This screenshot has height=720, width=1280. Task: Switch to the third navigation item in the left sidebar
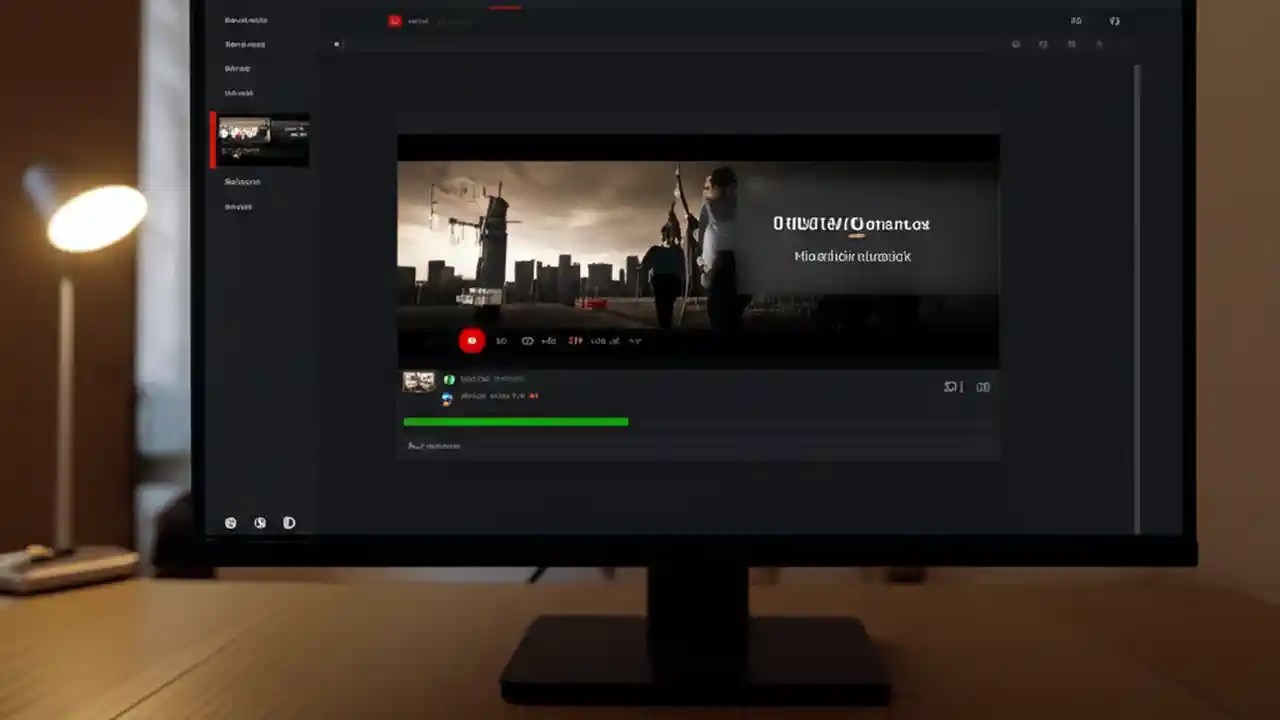[x=239, y=68]
